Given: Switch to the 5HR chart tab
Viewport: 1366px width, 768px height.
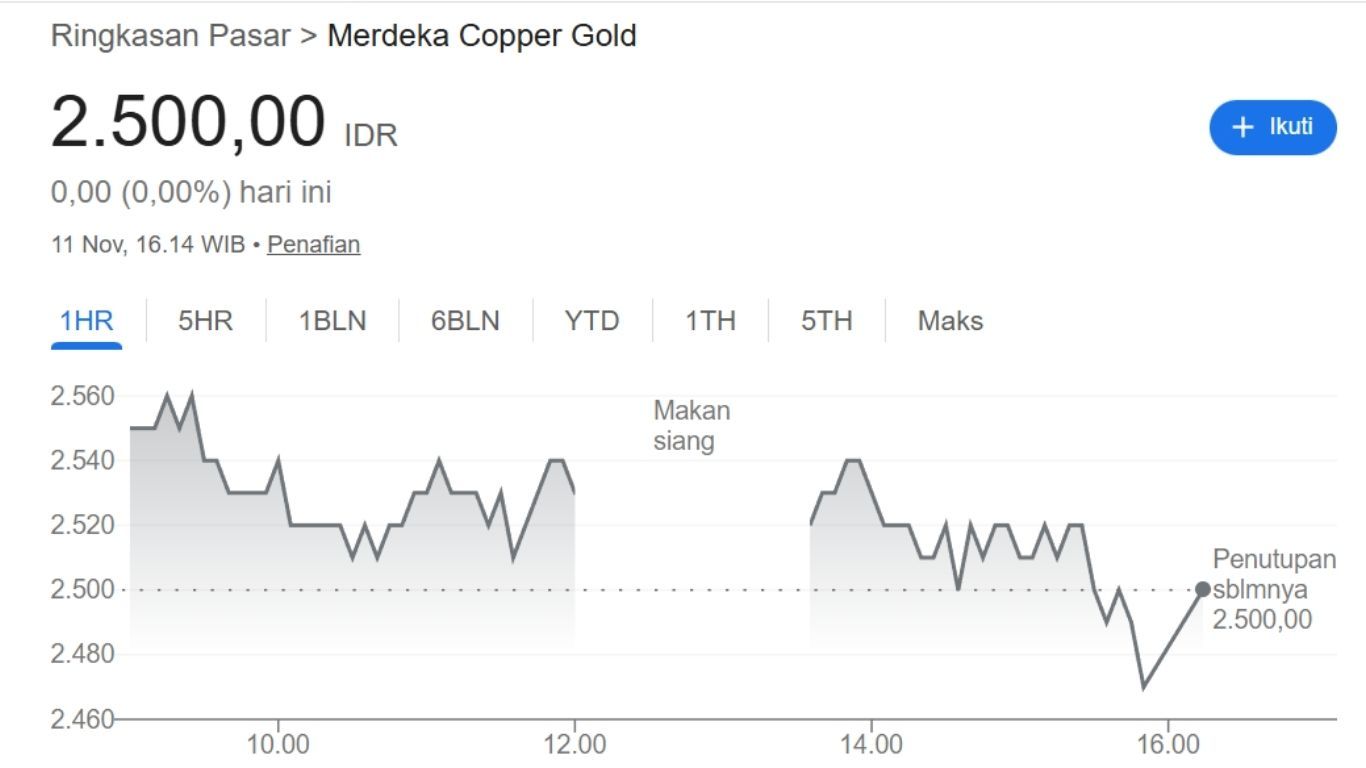Looking at the screenshot, I should point(205,321).
